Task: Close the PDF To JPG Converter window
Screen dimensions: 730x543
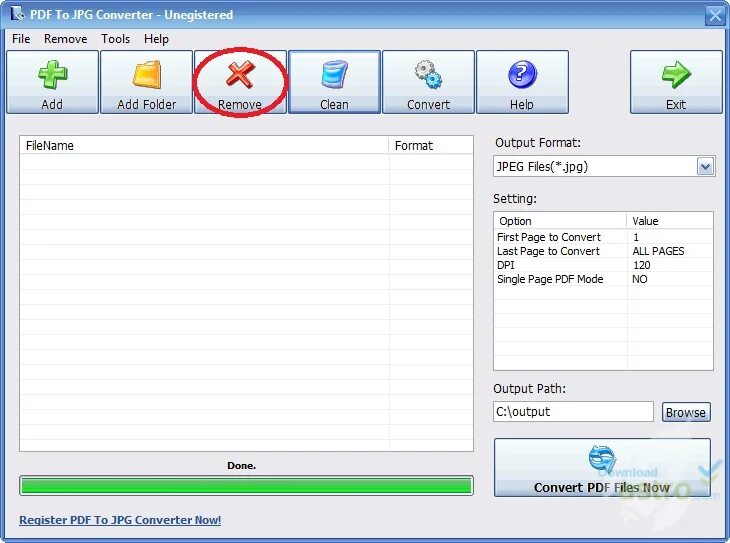Action: (715, 15)
